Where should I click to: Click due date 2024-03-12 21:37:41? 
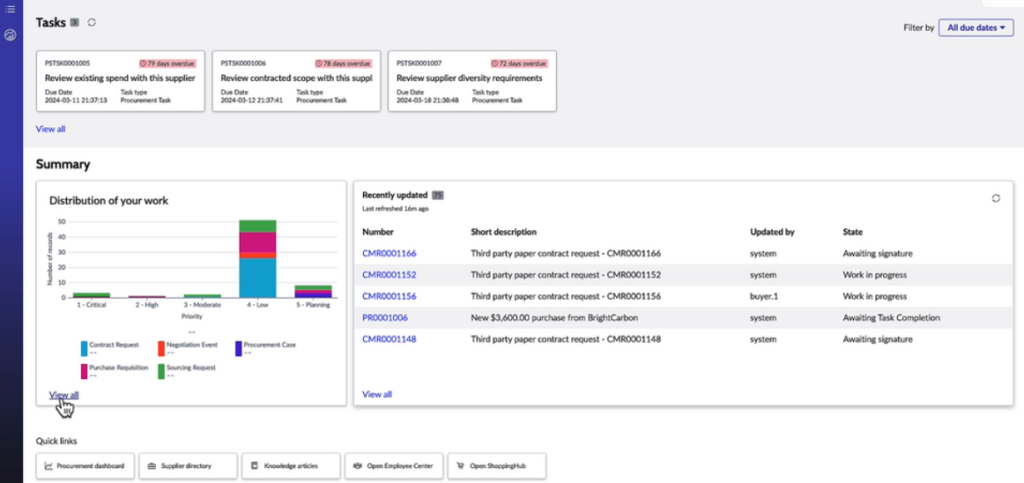[252, 101]
